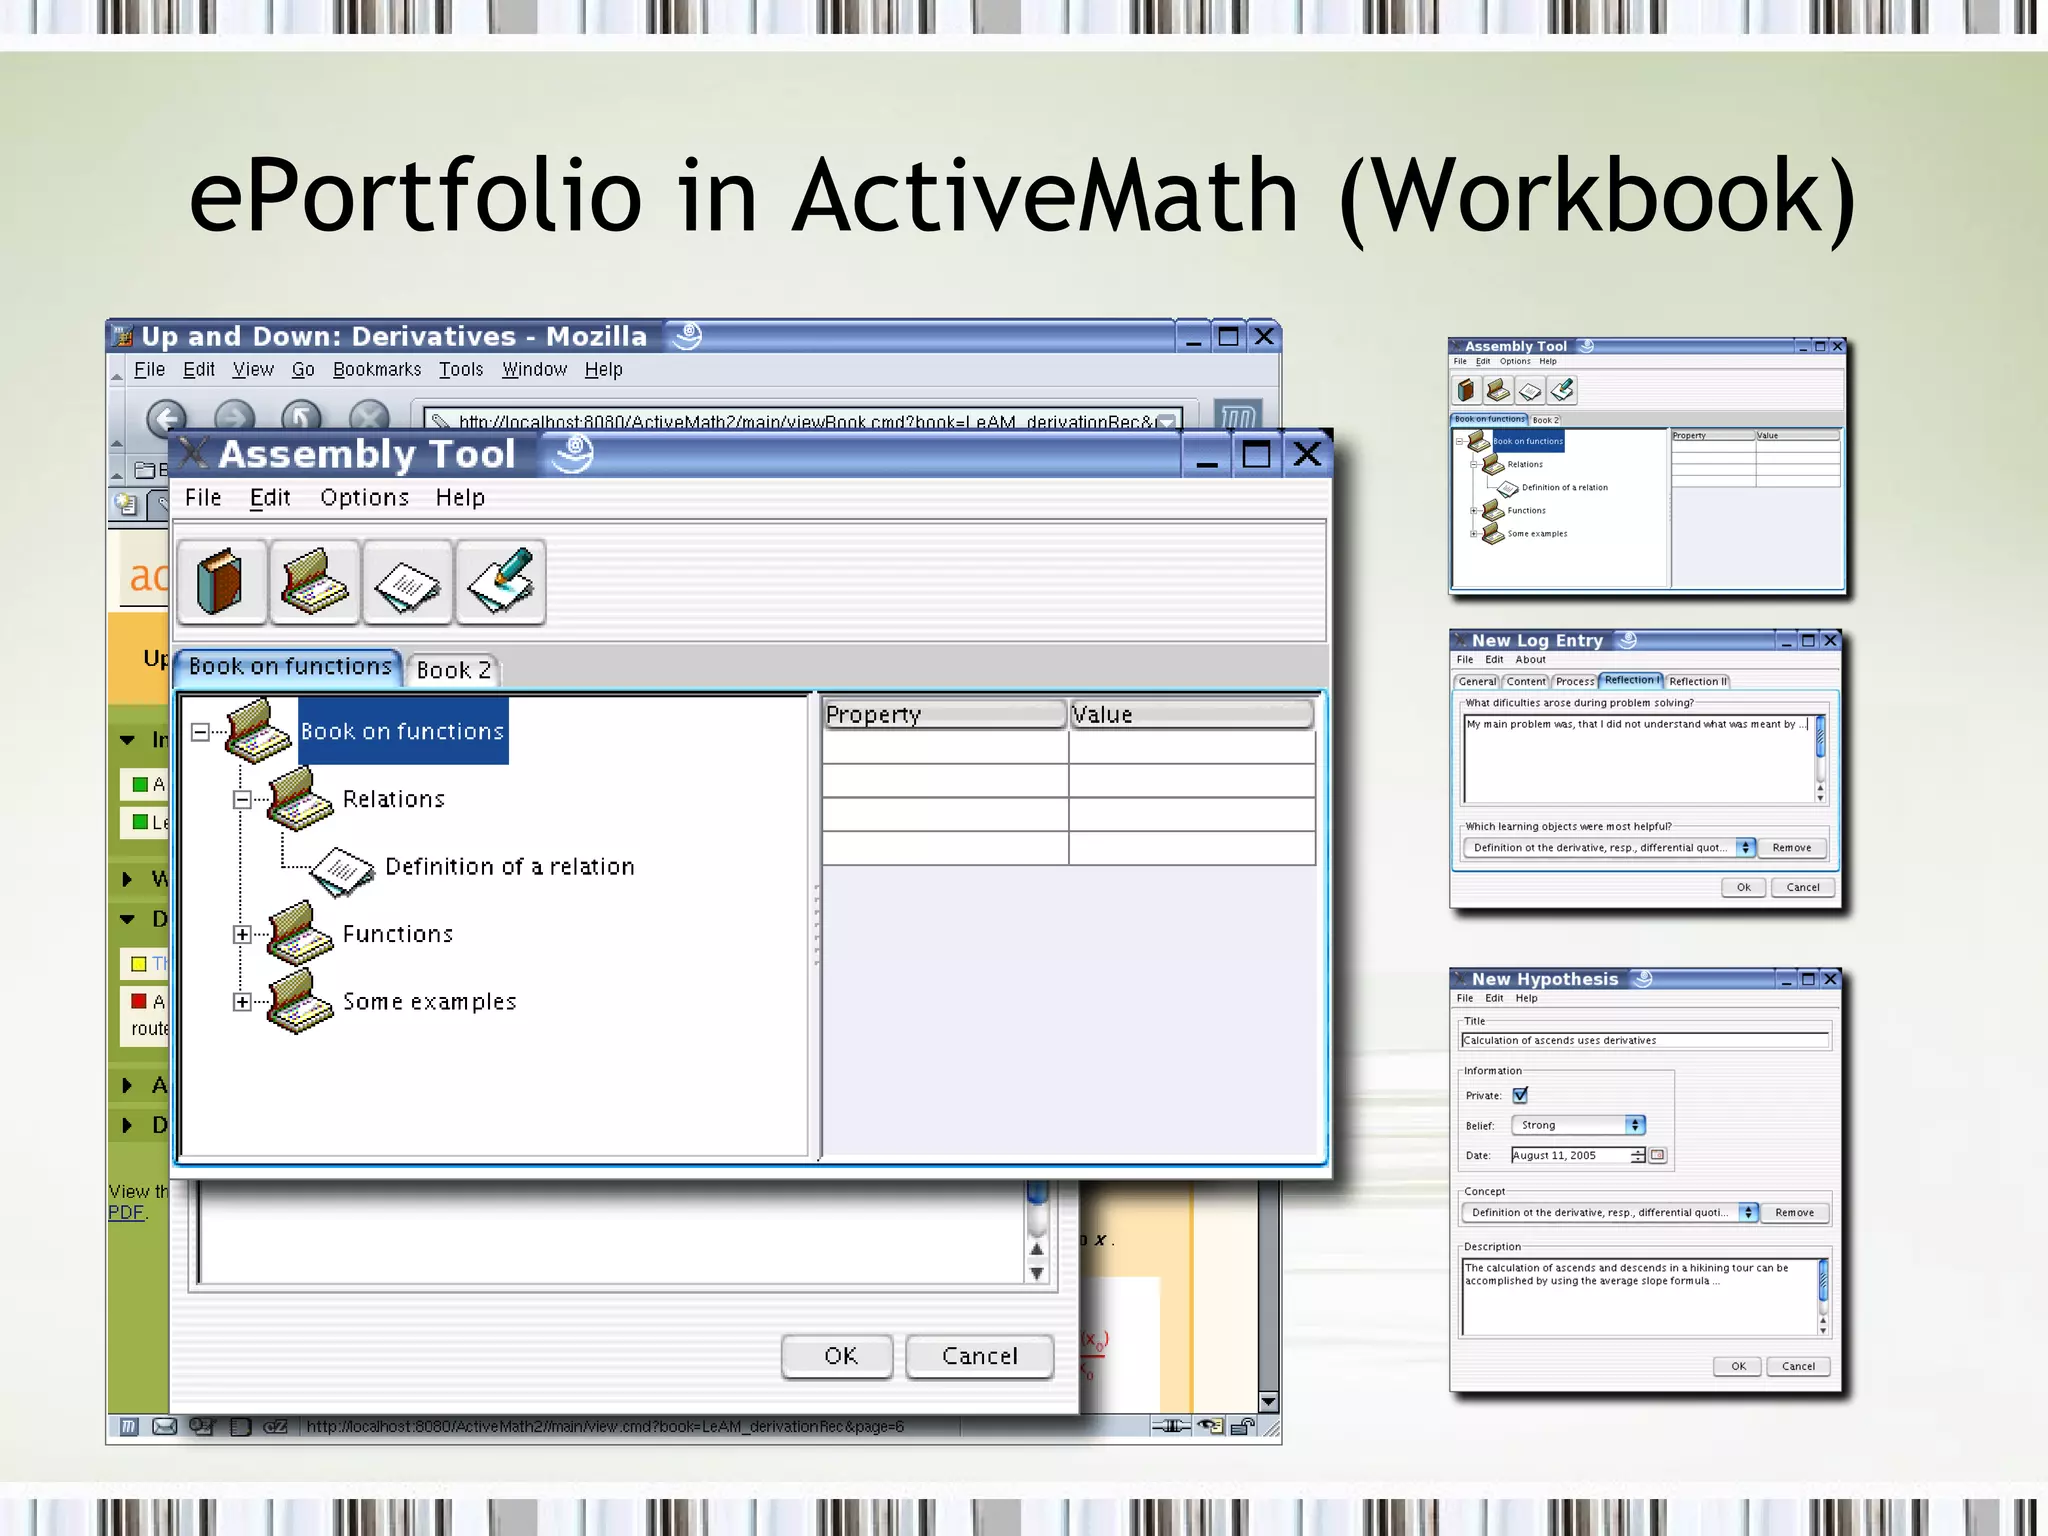Switch to Book 2 tab in large Assembly Tool
The height and width of the screenshot is (1536, 2048).
454,670
